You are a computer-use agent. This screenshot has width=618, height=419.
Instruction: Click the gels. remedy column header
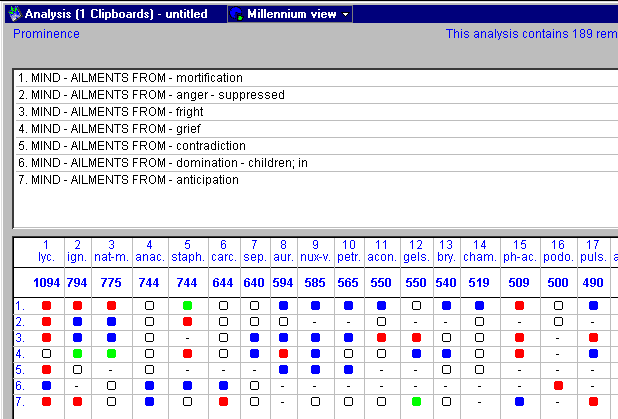[x=416, y=251]
